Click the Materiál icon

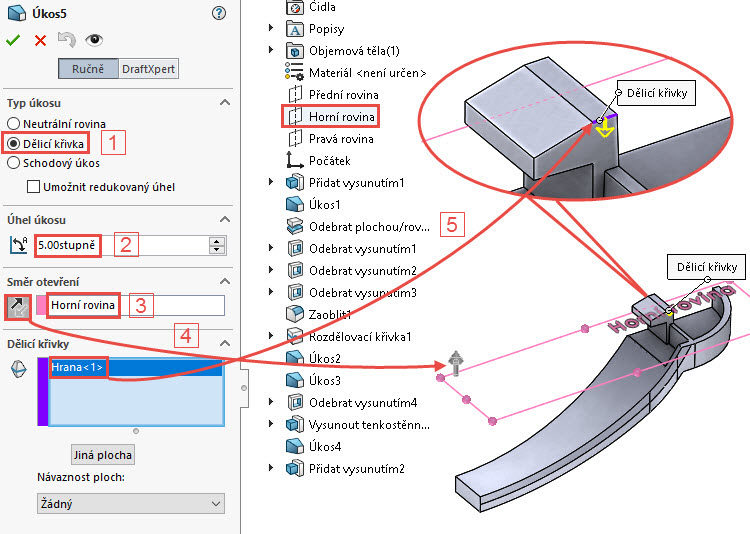(294, 71)
